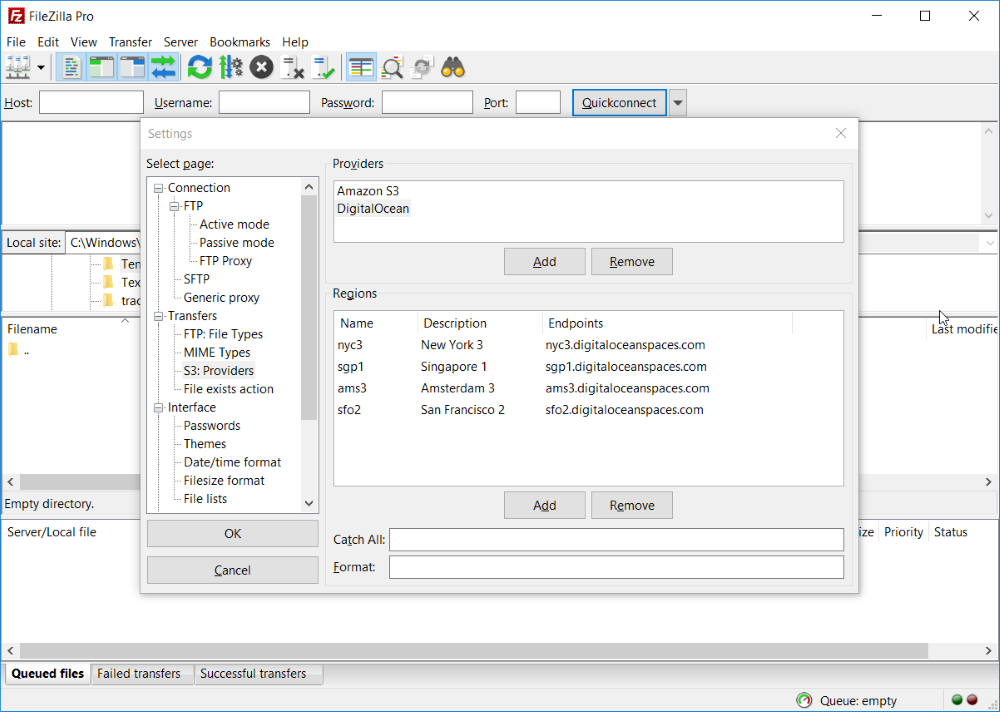
Task: Focus the Password input field
Action: (427, 103)
